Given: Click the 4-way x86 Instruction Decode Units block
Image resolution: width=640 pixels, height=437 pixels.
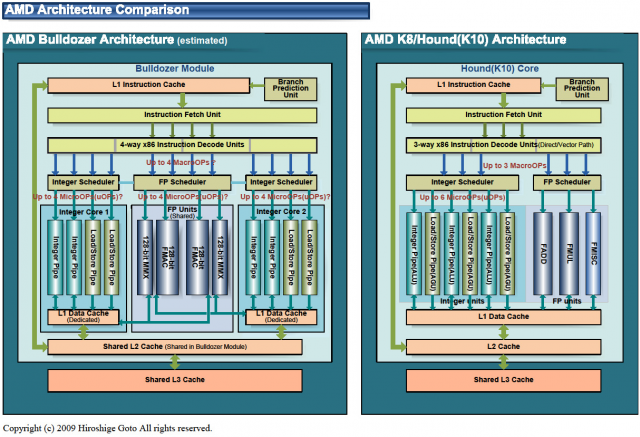Looking at the screenshot, I should tap(182, 145).
